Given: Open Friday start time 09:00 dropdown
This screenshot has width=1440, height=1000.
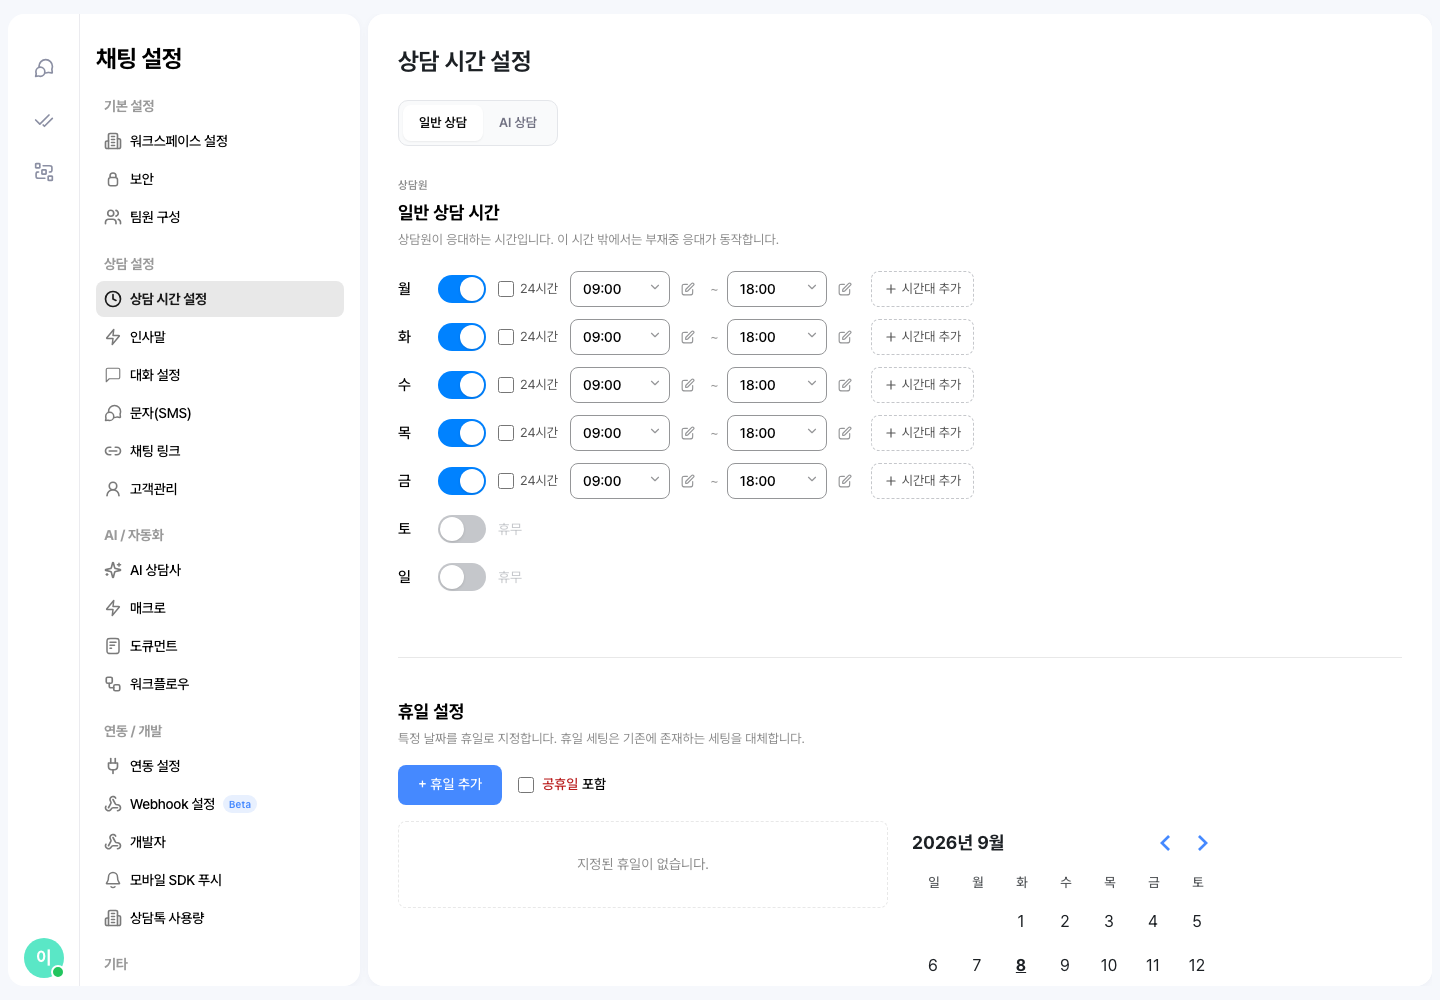Looking at the screenshot, I should [620, 481].
